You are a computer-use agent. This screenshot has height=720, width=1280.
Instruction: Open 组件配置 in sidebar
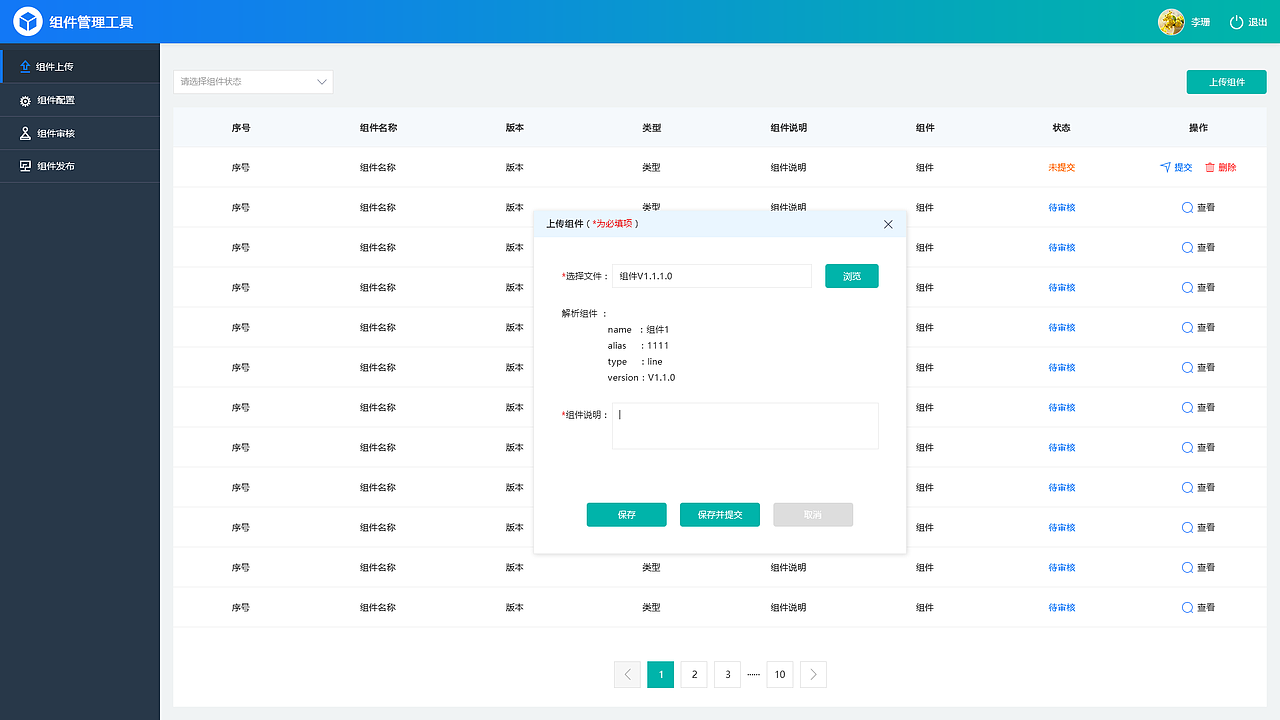(80, 100)
